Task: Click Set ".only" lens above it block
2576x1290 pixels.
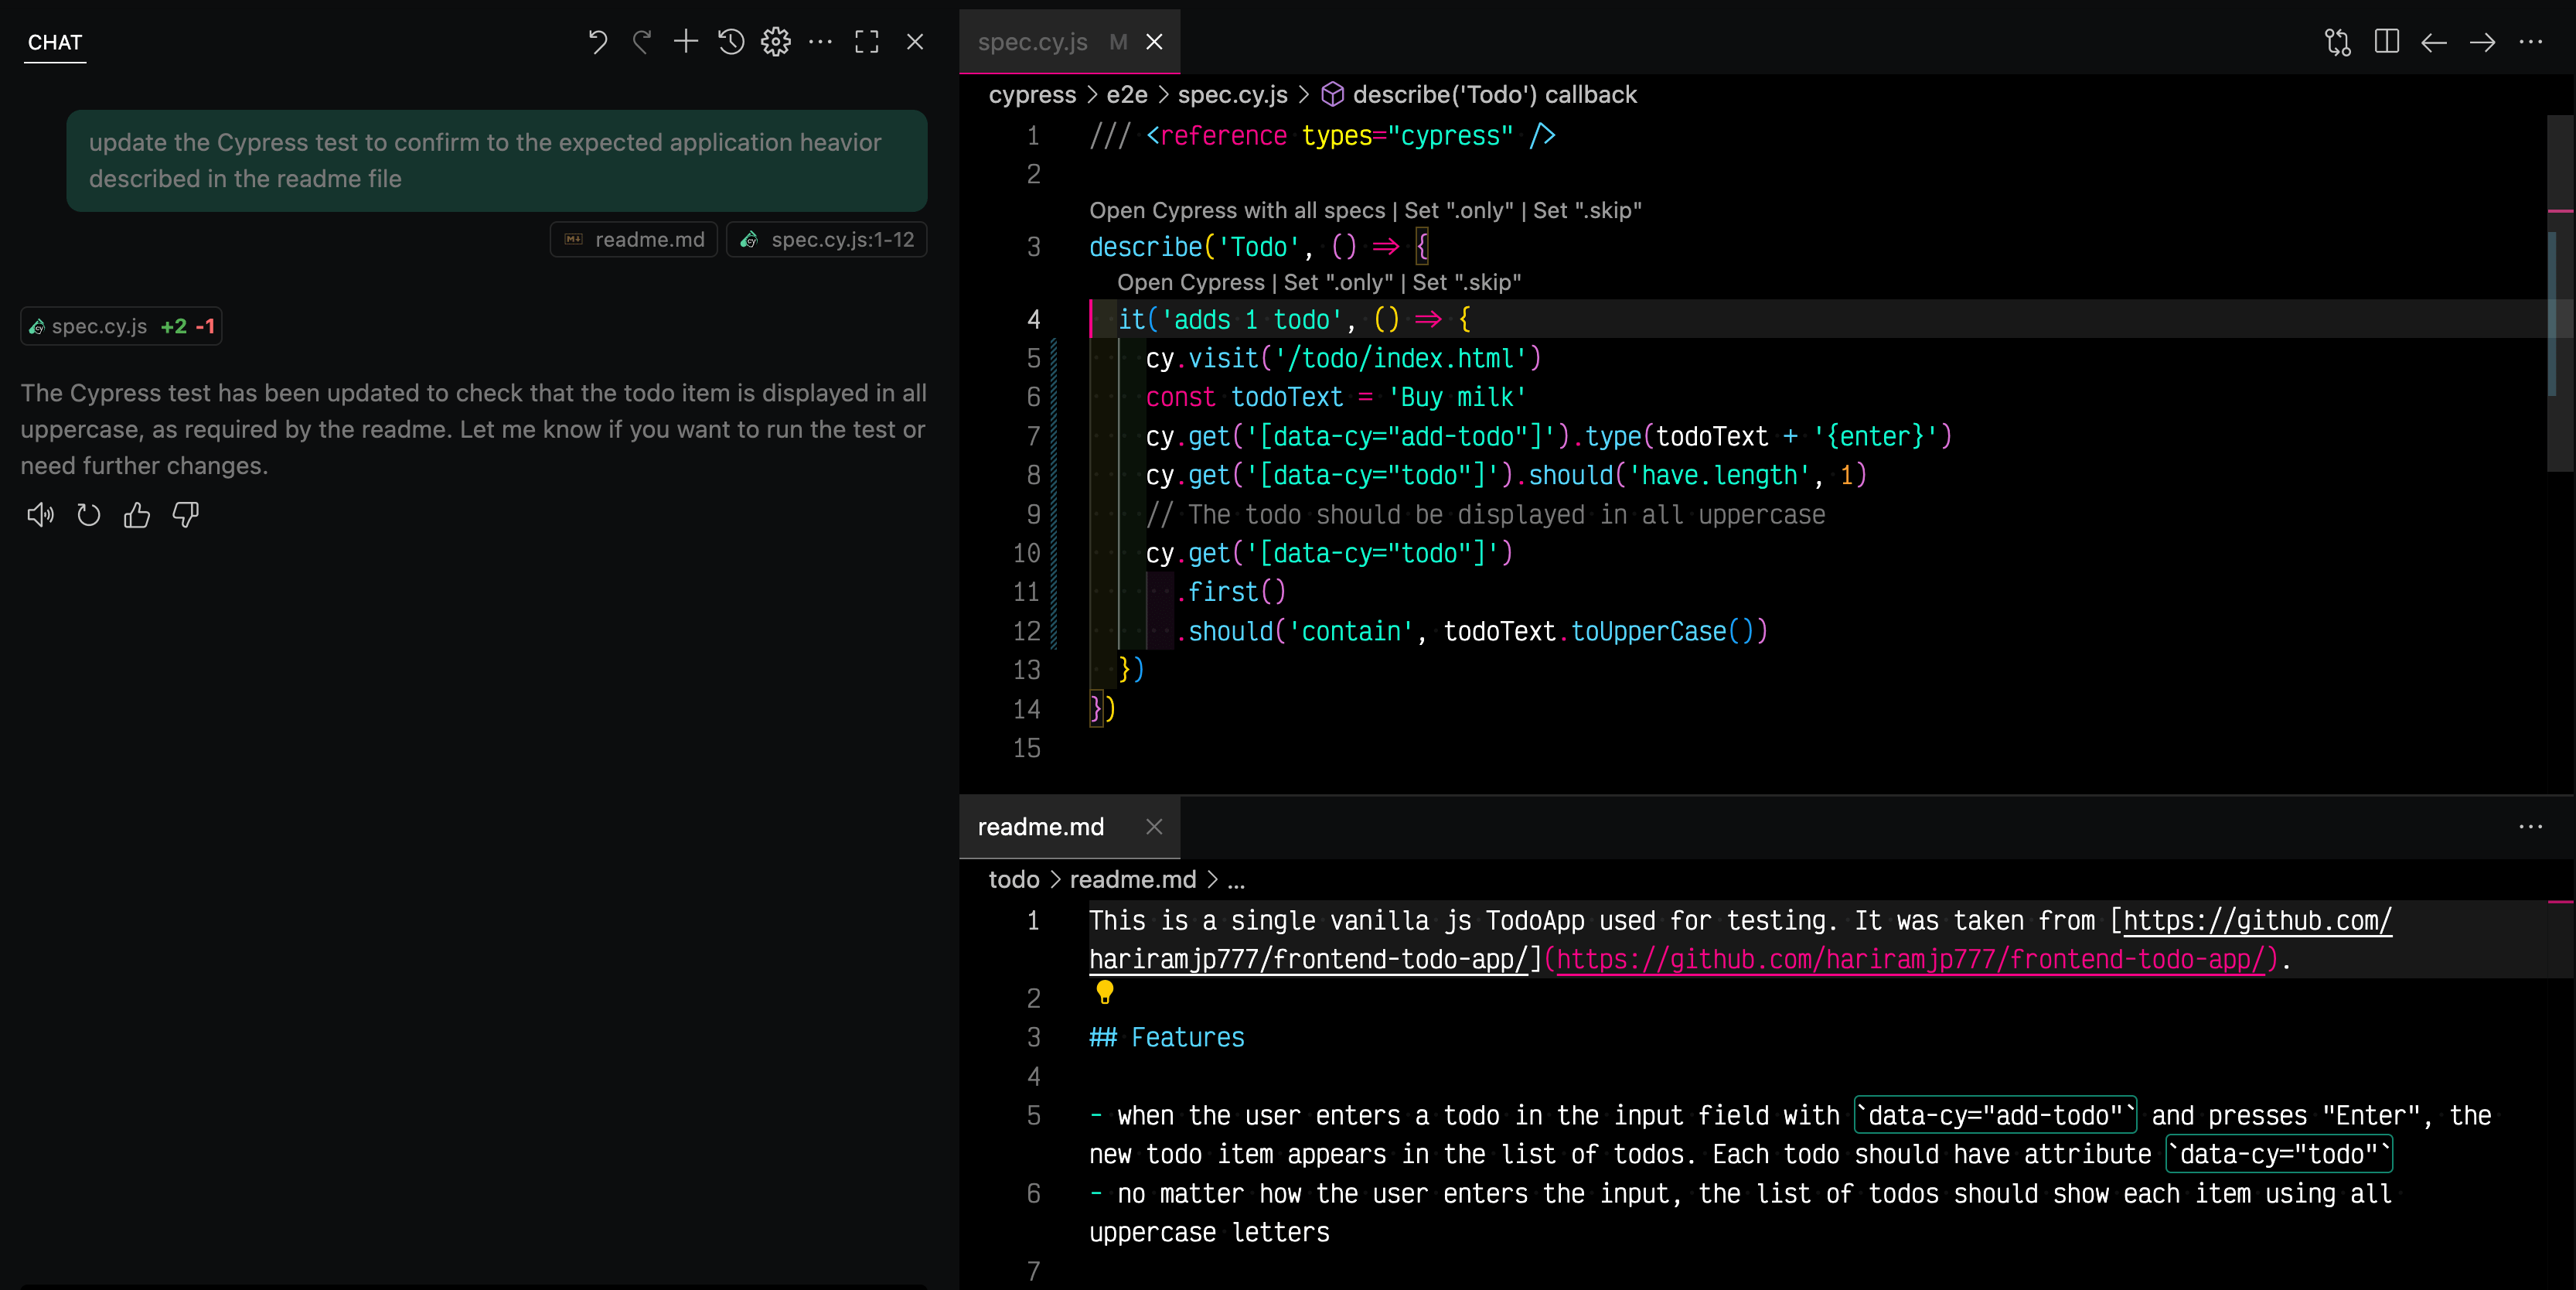Action: 1338,283
